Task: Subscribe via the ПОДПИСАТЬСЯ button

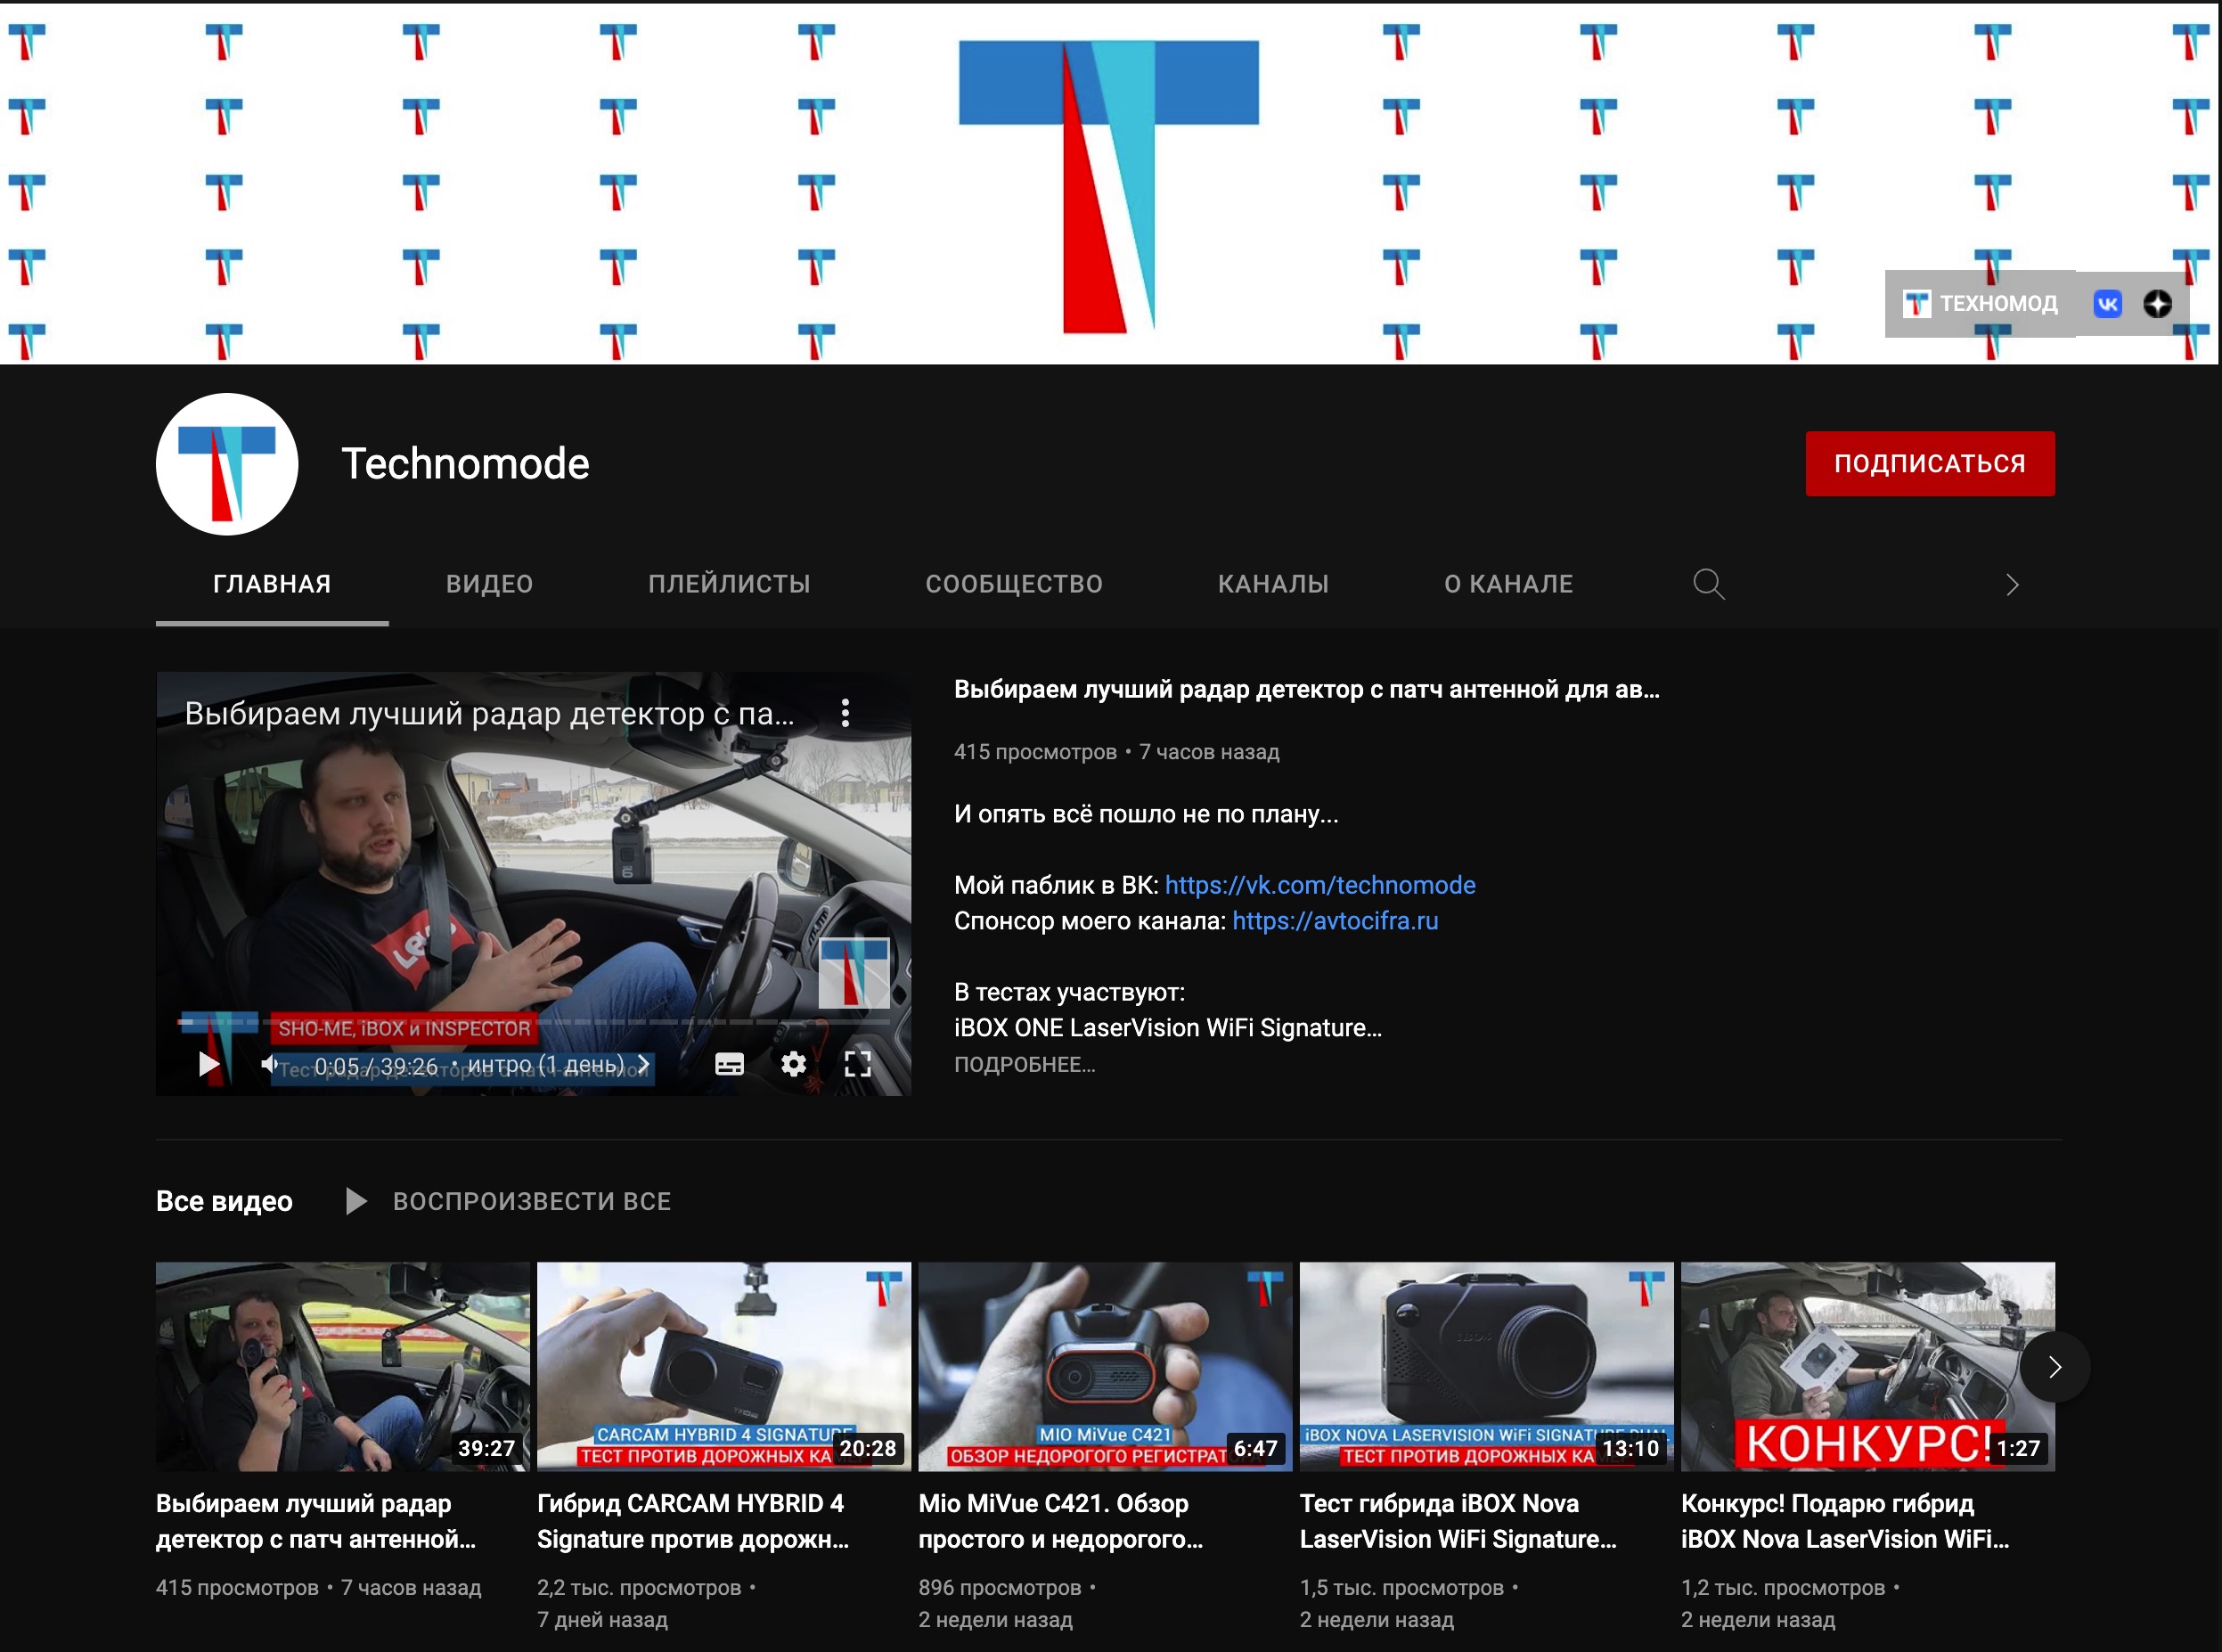Action: click(1930, 463)
